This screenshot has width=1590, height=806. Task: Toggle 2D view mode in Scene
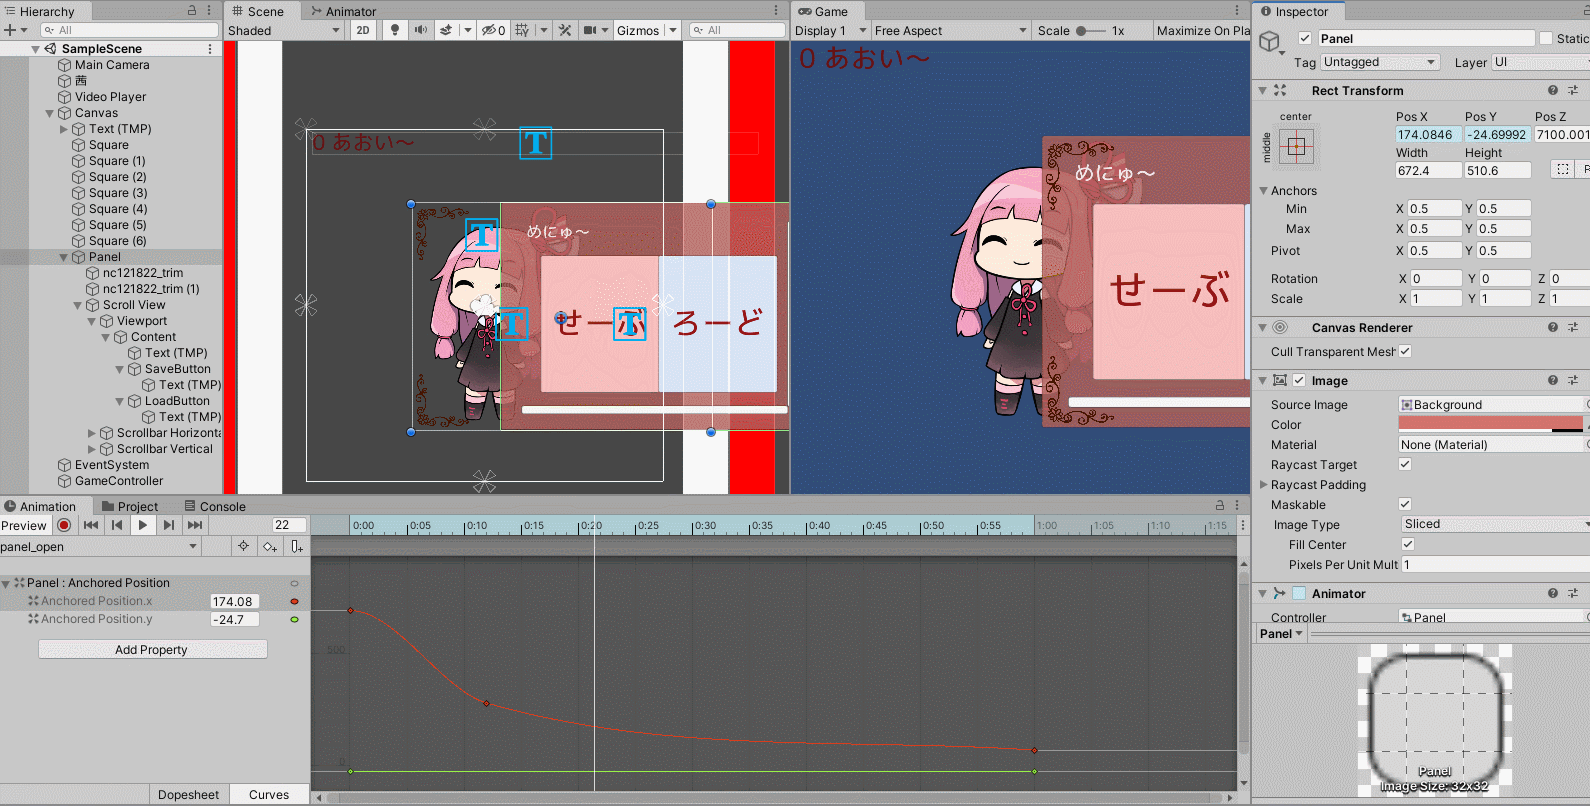coord(363,30)
